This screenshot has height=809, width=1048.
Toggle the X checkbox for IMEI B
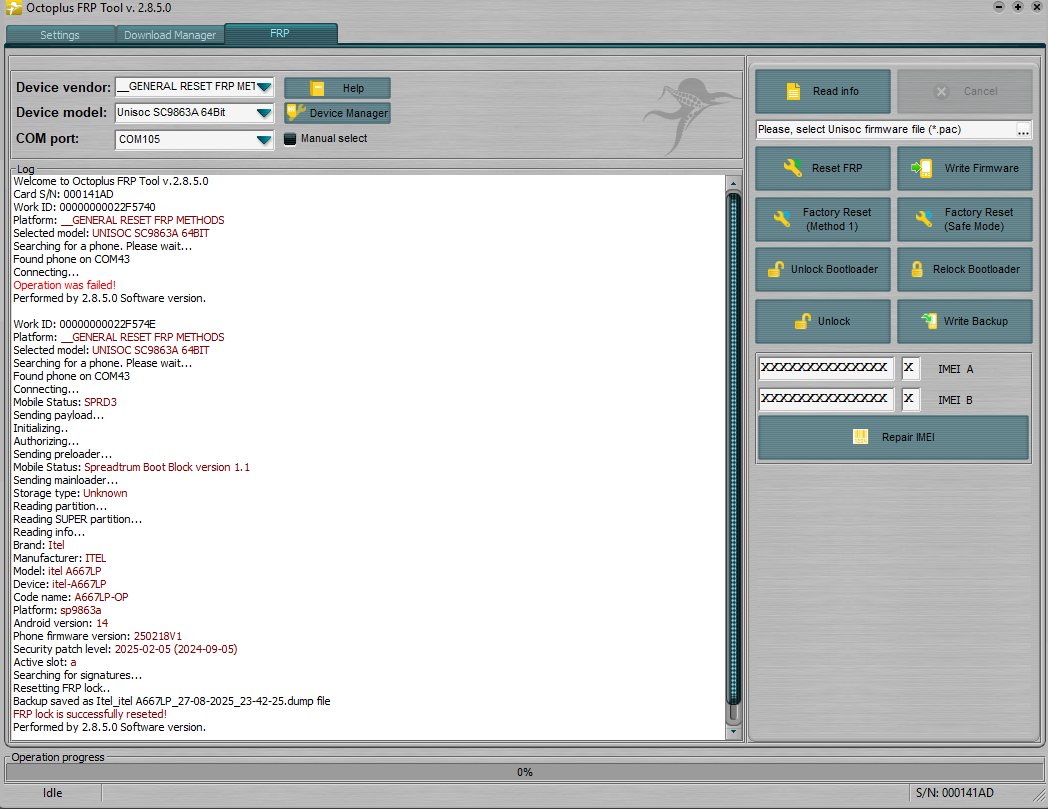(910, 399)
